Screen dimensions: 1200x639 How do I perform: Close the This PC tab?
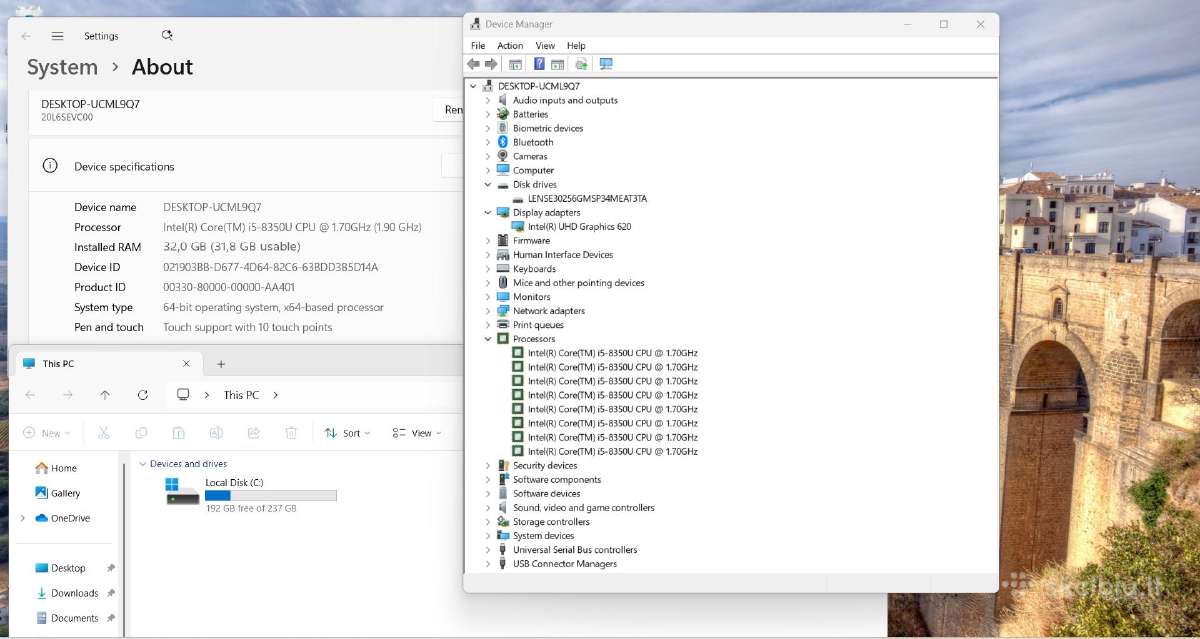coord(186,364)
